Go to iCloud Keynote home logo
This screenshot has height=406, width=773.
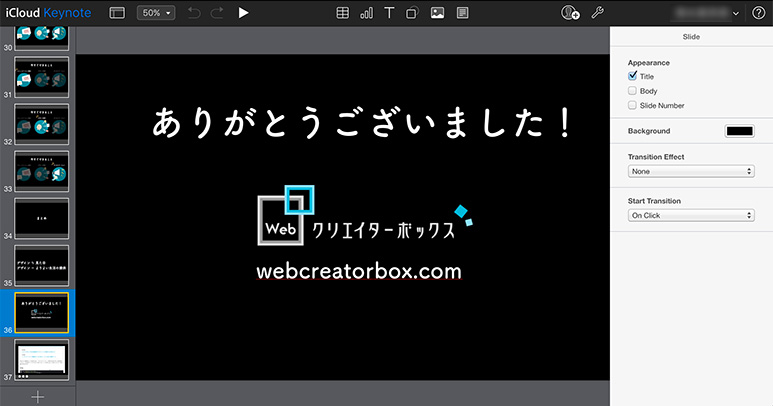click(48, 13)
